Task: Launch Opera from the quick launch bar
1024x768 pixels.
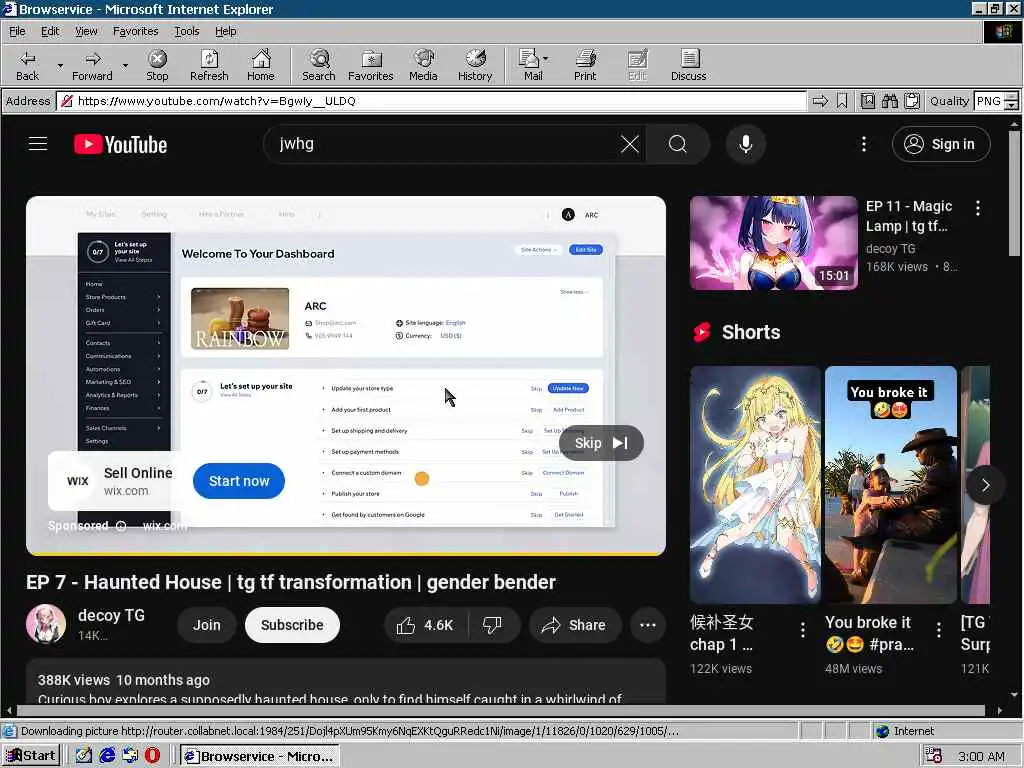Action: tap(152, 756)
